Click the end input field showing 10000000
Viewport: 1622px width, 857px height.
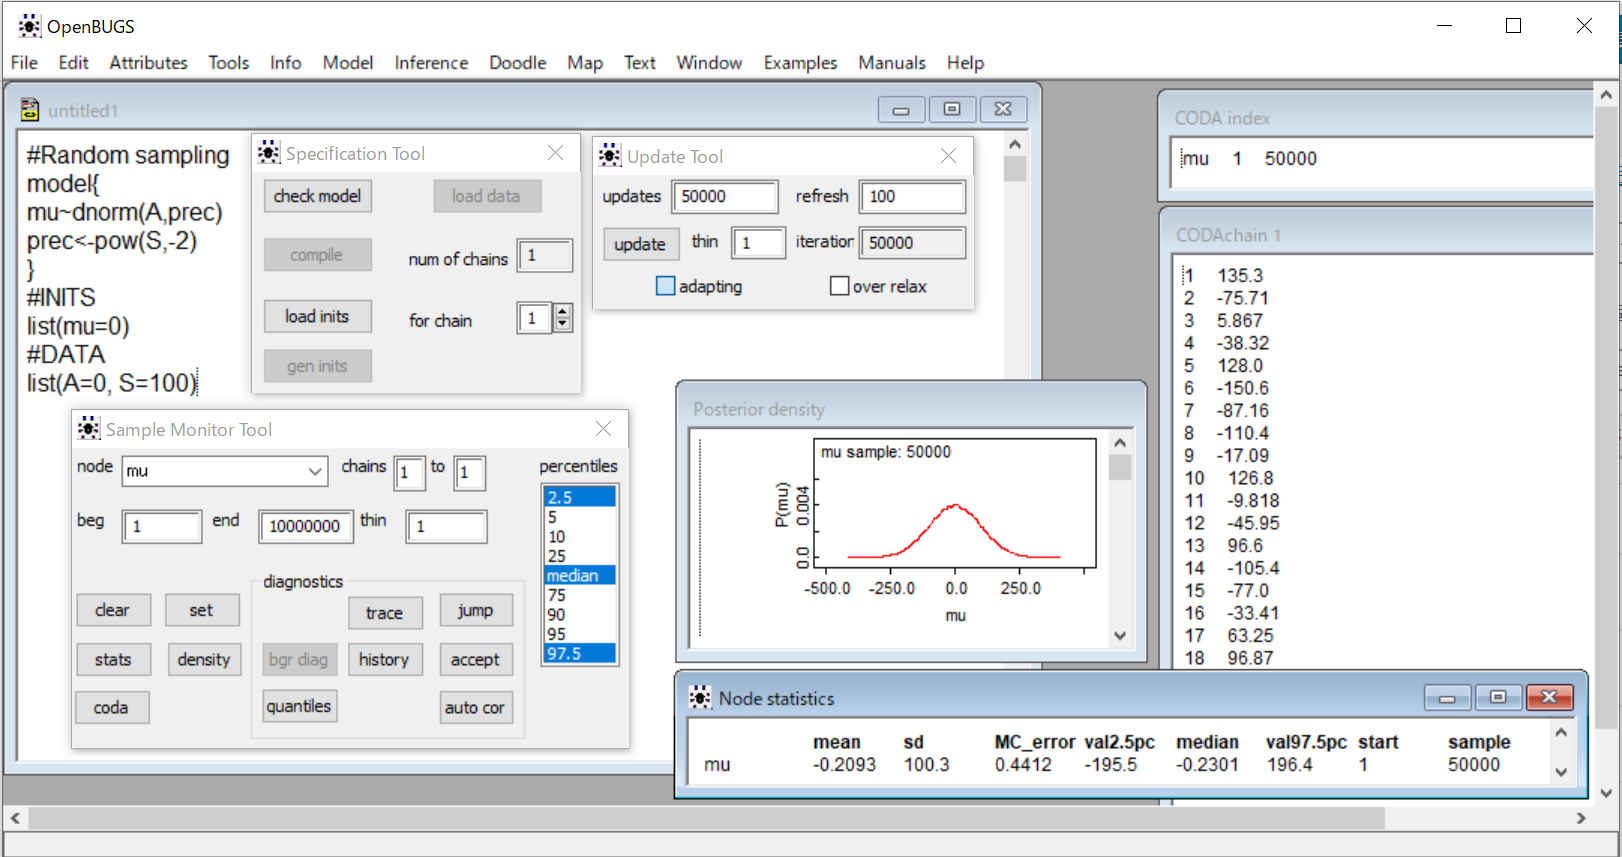click(306, 526)
